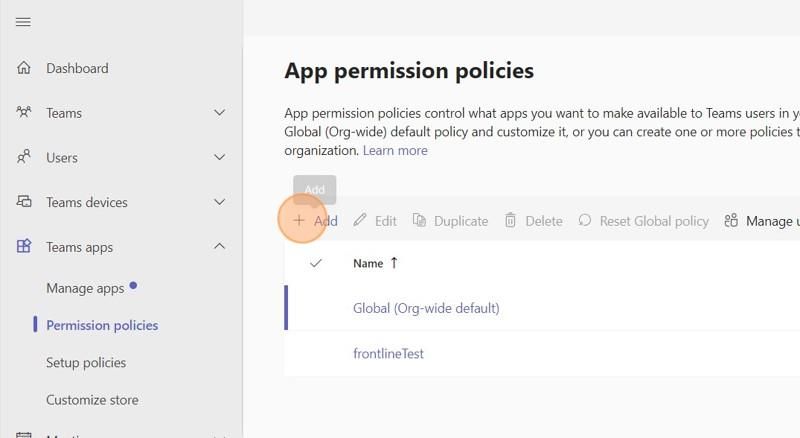Click the Manage users icon
This screenshot has height=438, width=800.
coord(731,221)
